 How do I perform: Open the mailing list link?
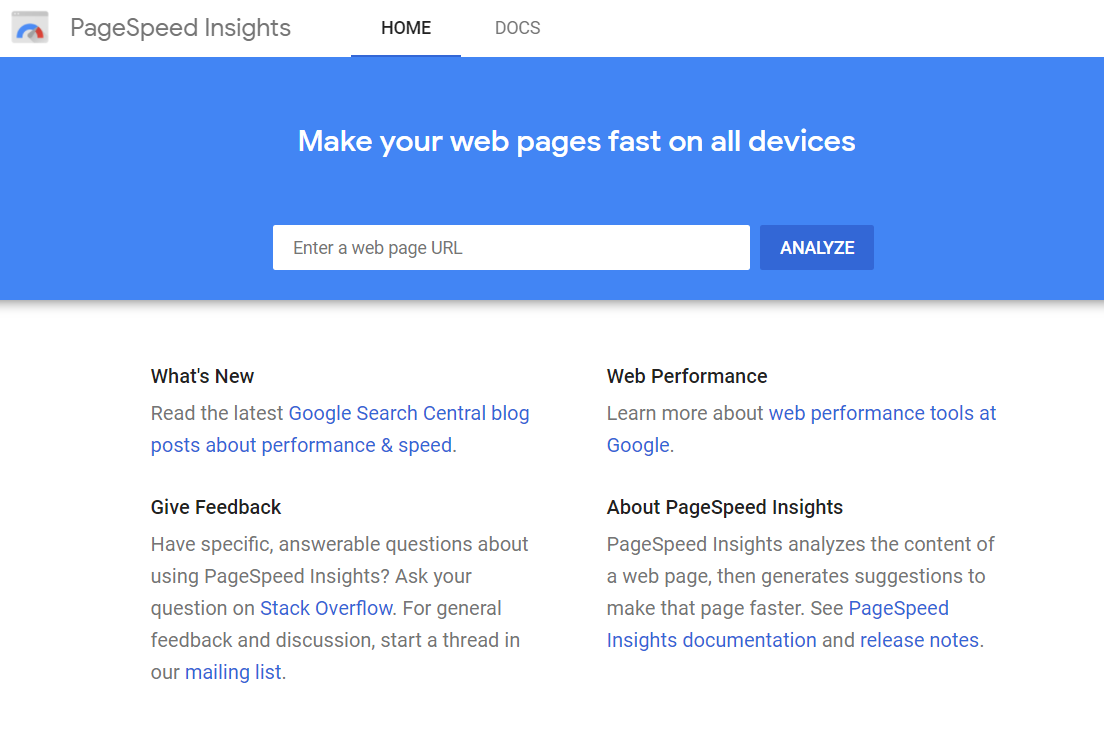(x=231, y=671)
